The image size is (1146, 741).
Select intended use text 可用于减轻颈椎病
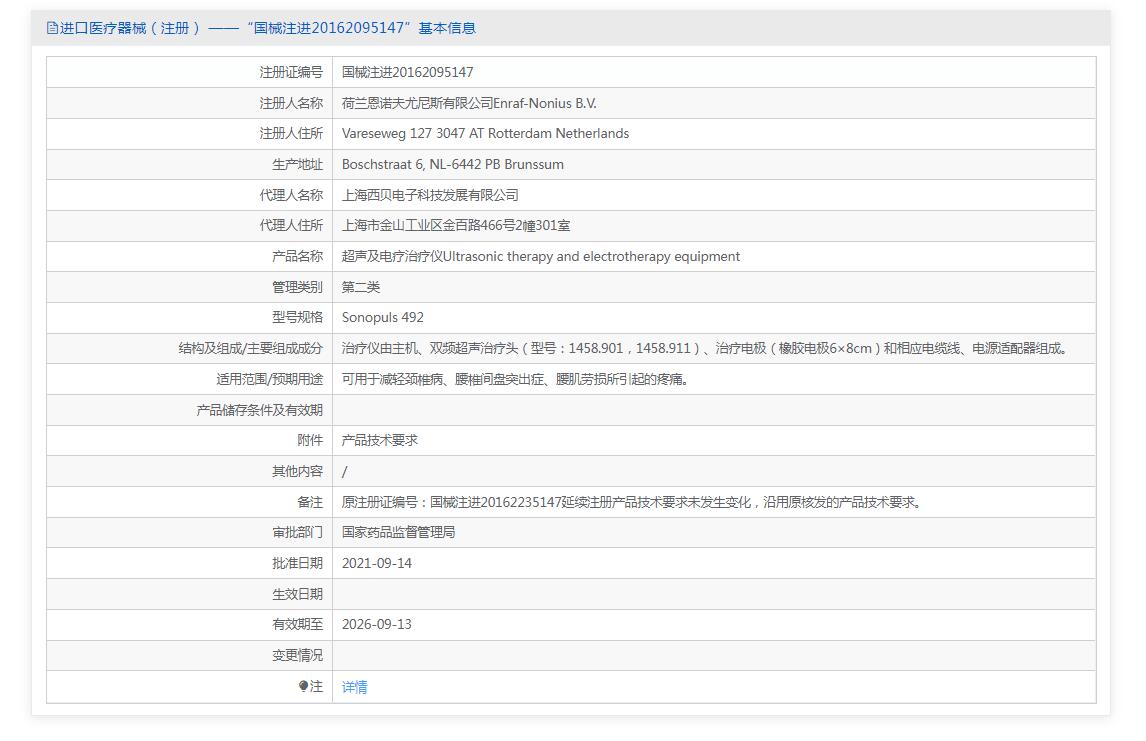point(392,379)
